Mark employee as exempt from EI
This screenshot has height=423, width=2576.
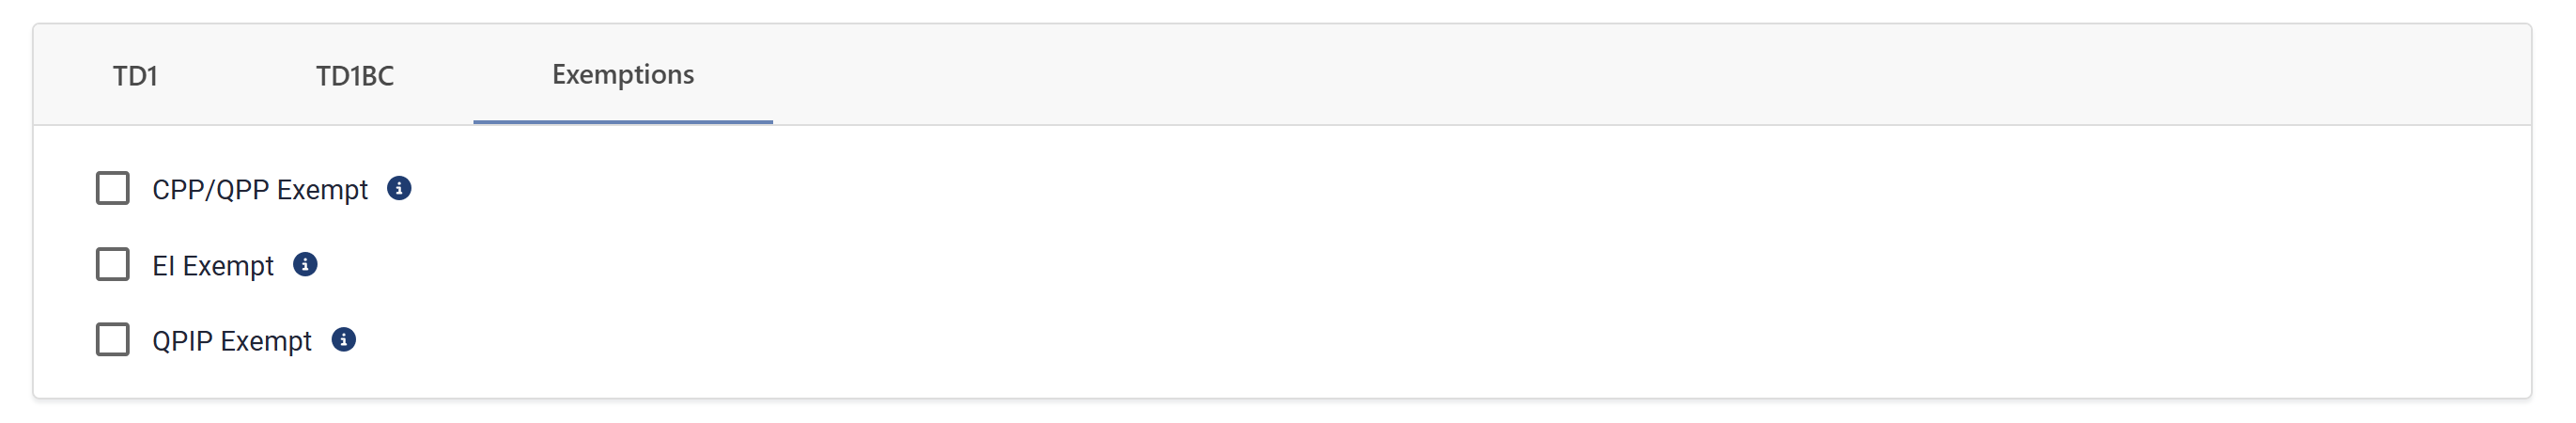[113, 264]
